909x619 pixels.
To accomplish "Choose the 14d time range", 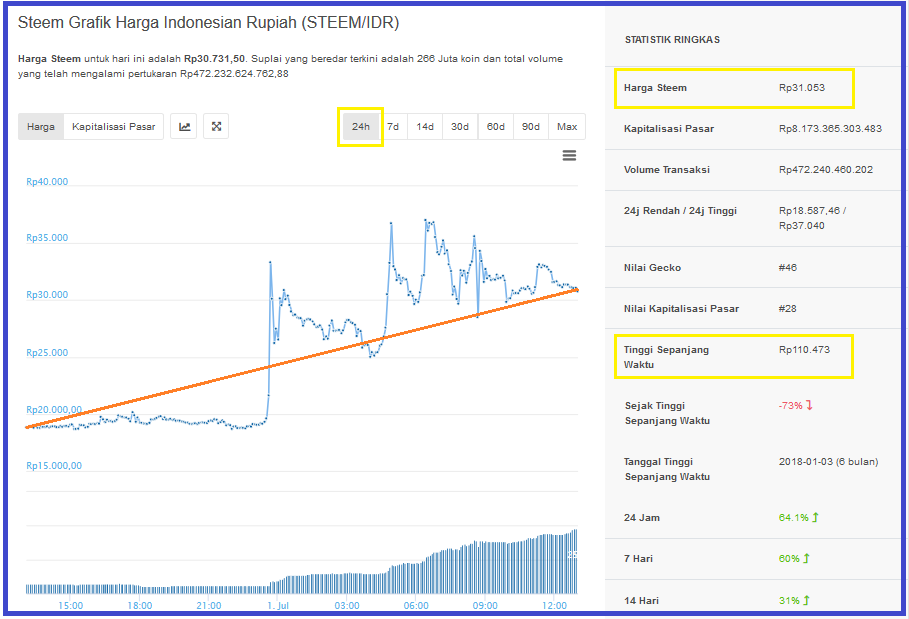I will click(425, 126).
